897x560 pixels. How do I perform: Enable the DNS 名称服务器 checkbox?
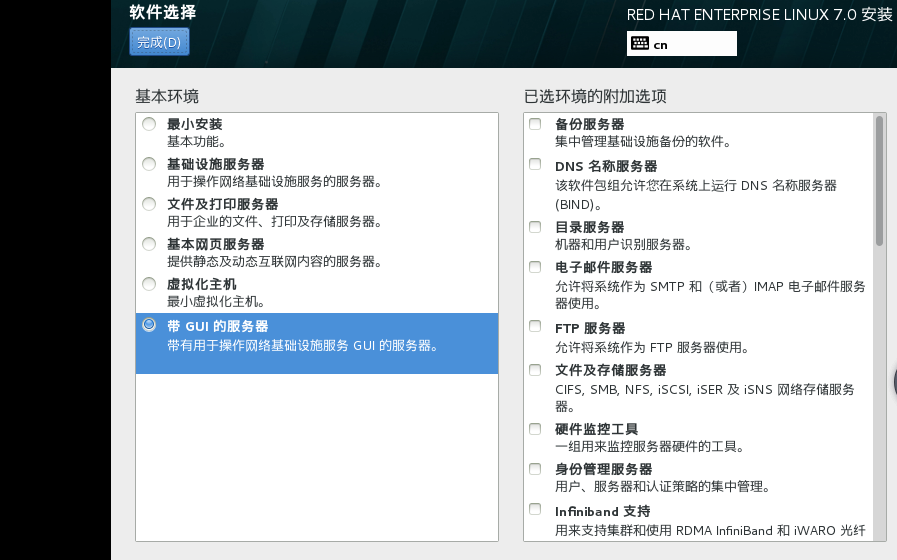535,164
